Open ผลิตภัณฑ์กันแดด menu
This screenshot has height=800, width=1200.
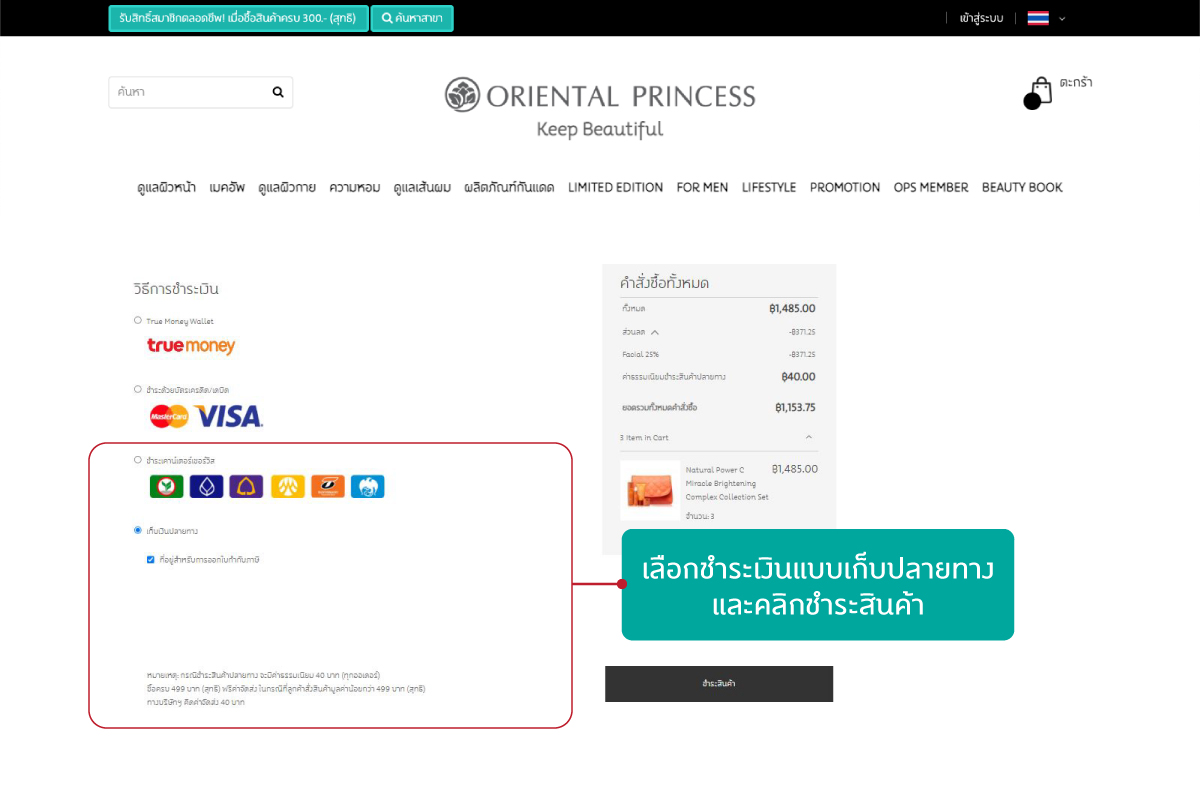[x=509, y=187]
